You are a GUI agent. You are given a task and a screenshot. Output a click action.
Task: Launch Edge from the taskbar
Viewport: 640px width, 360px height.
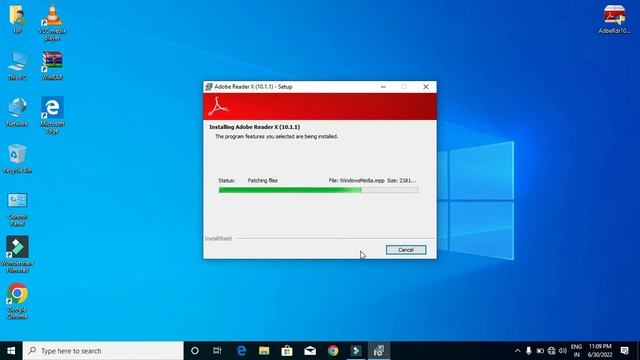point(241,351)
